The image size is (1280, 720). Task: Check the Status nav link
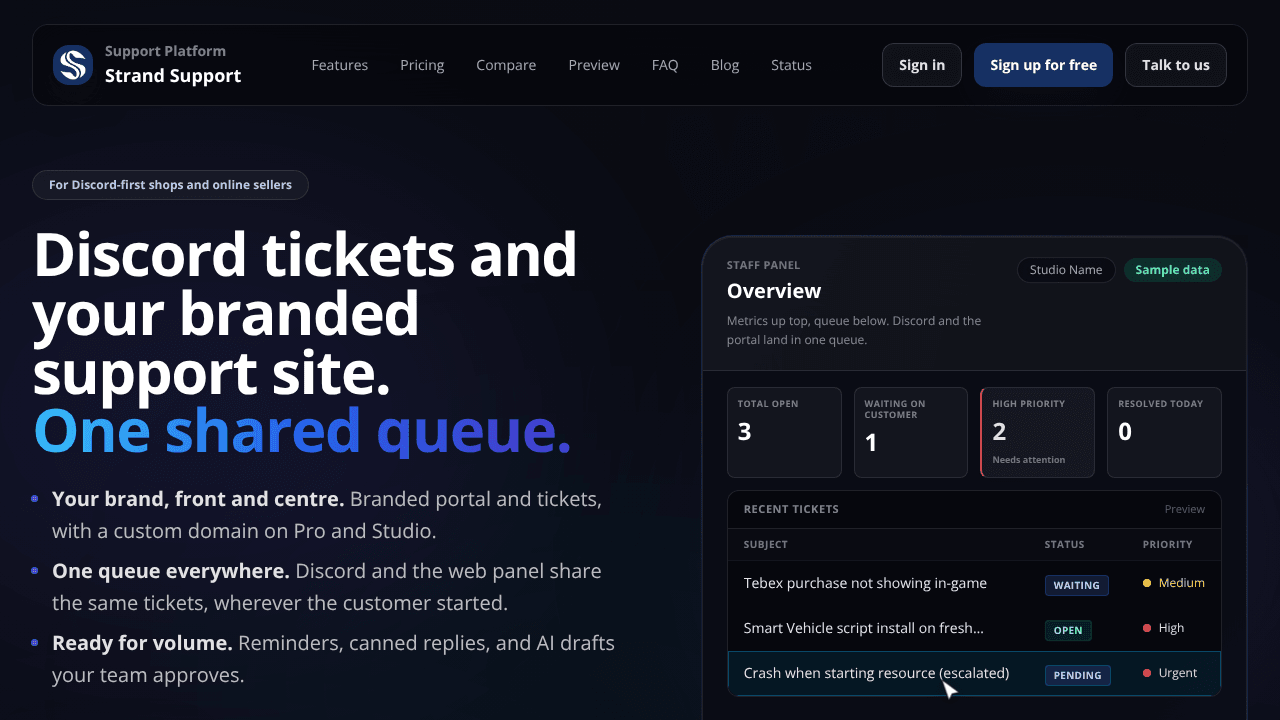(791, 65)
